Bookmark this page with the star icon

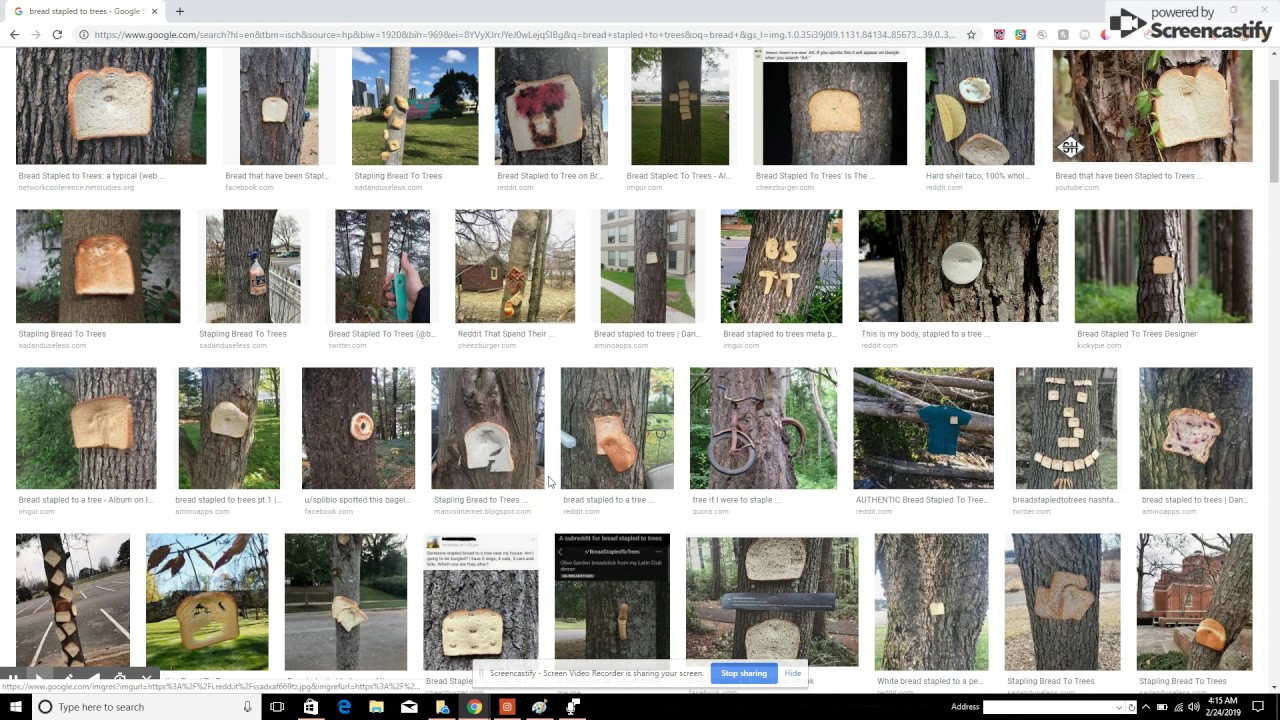(x=971, y=34)
